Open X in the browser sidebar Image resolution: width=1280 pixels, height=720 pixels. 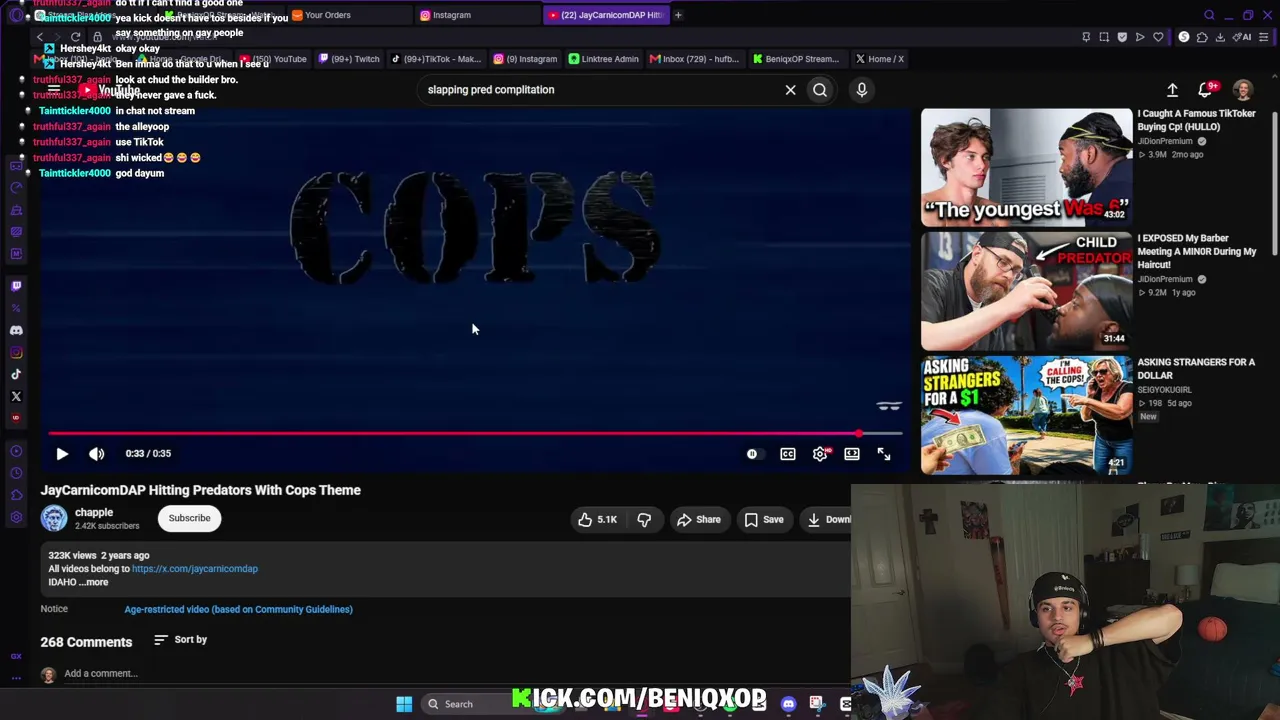tap(16, 396)
